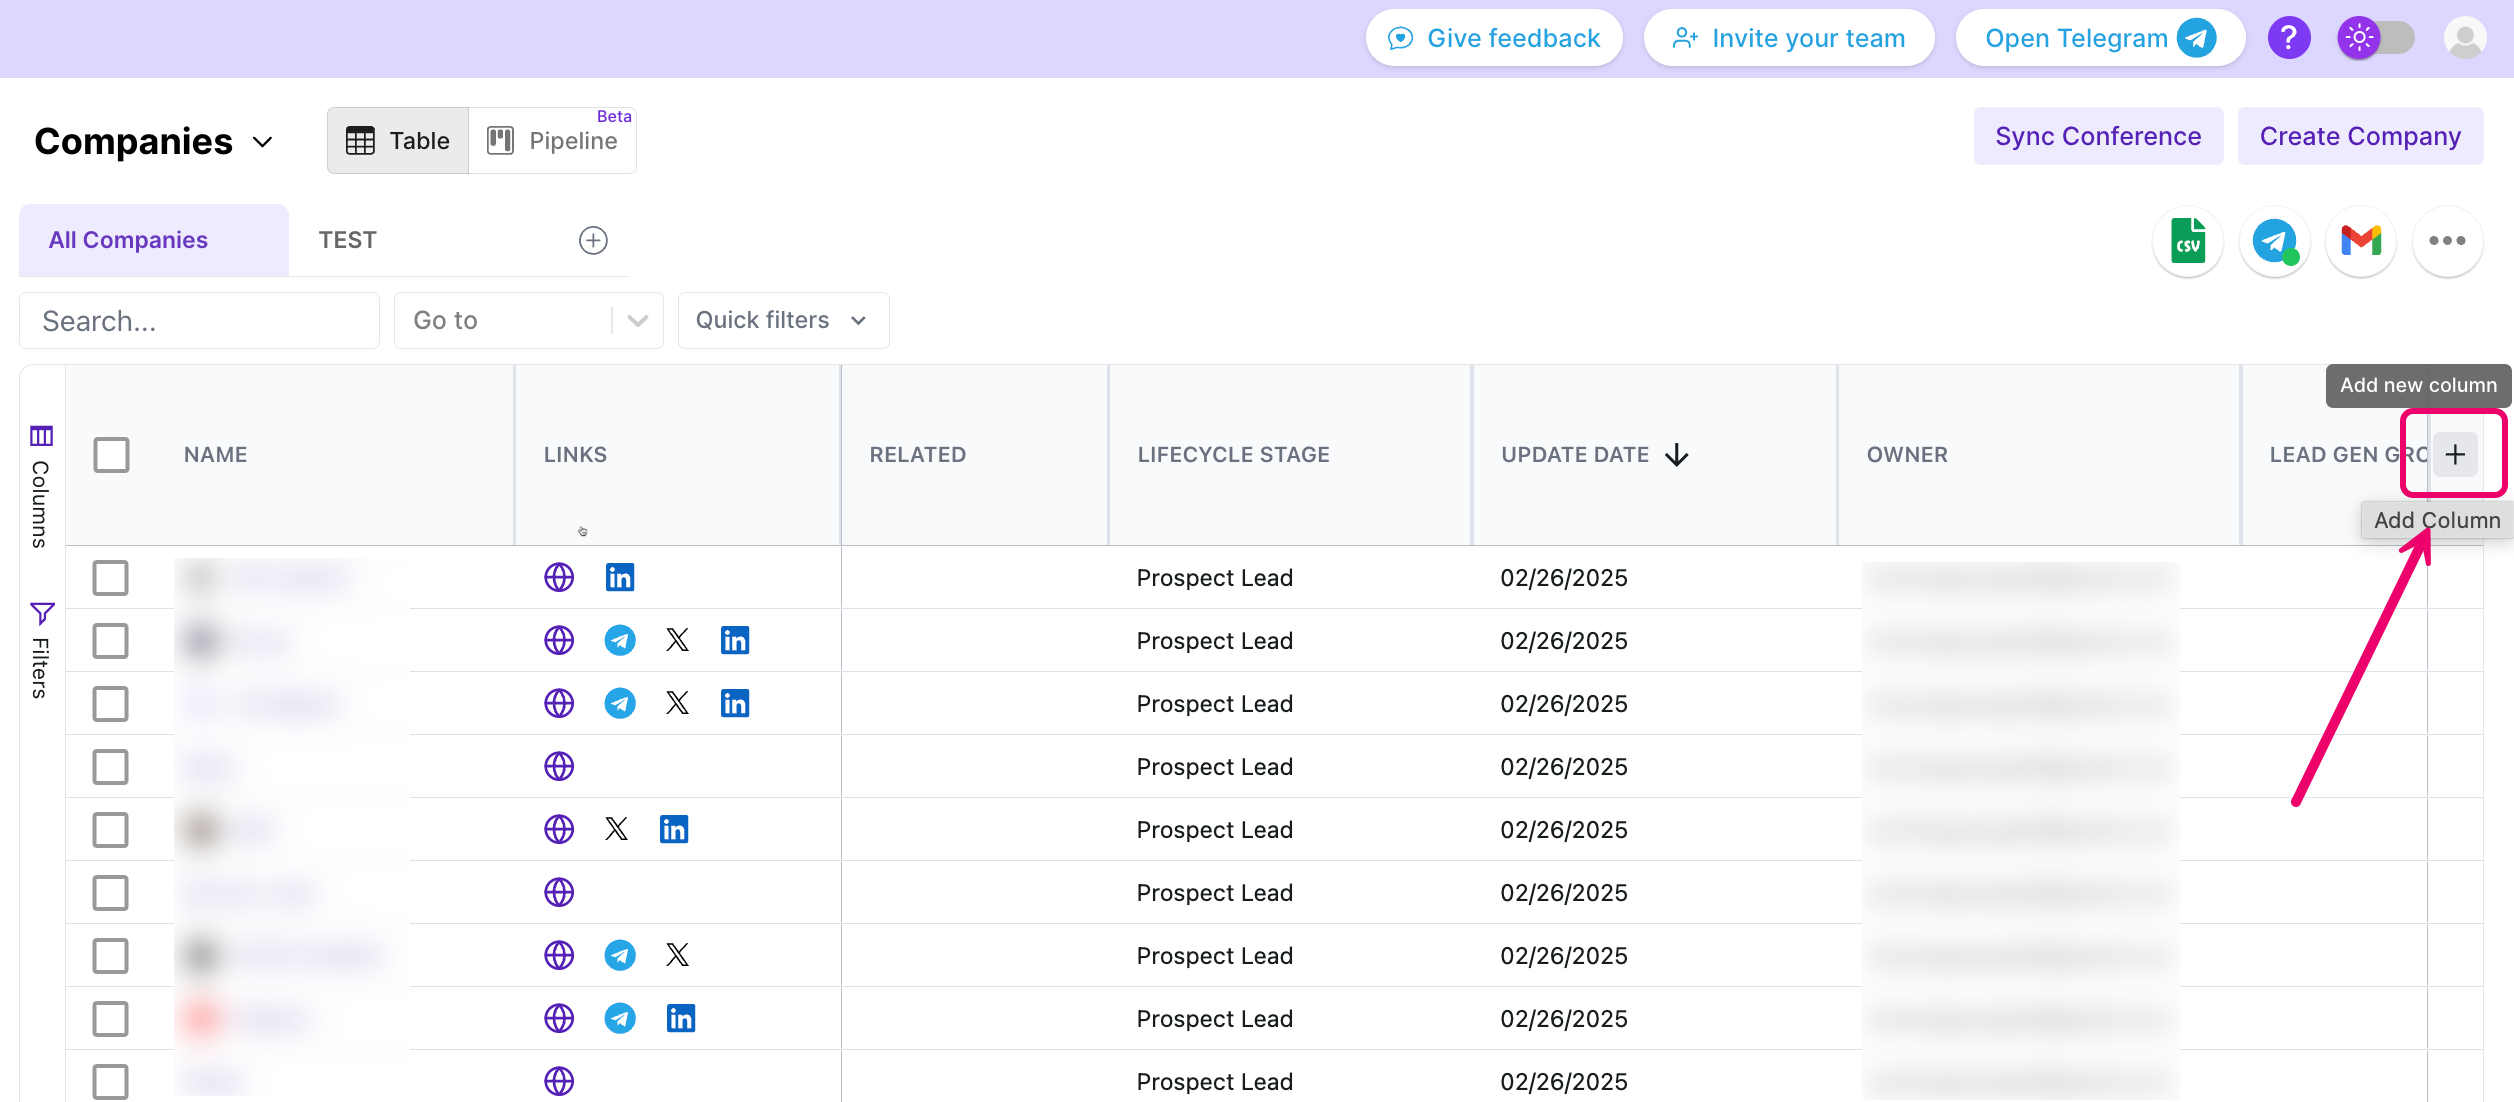Open X link in the fifth row
This screenshot has width=2514, height=1102.
[x=616, y=829]
